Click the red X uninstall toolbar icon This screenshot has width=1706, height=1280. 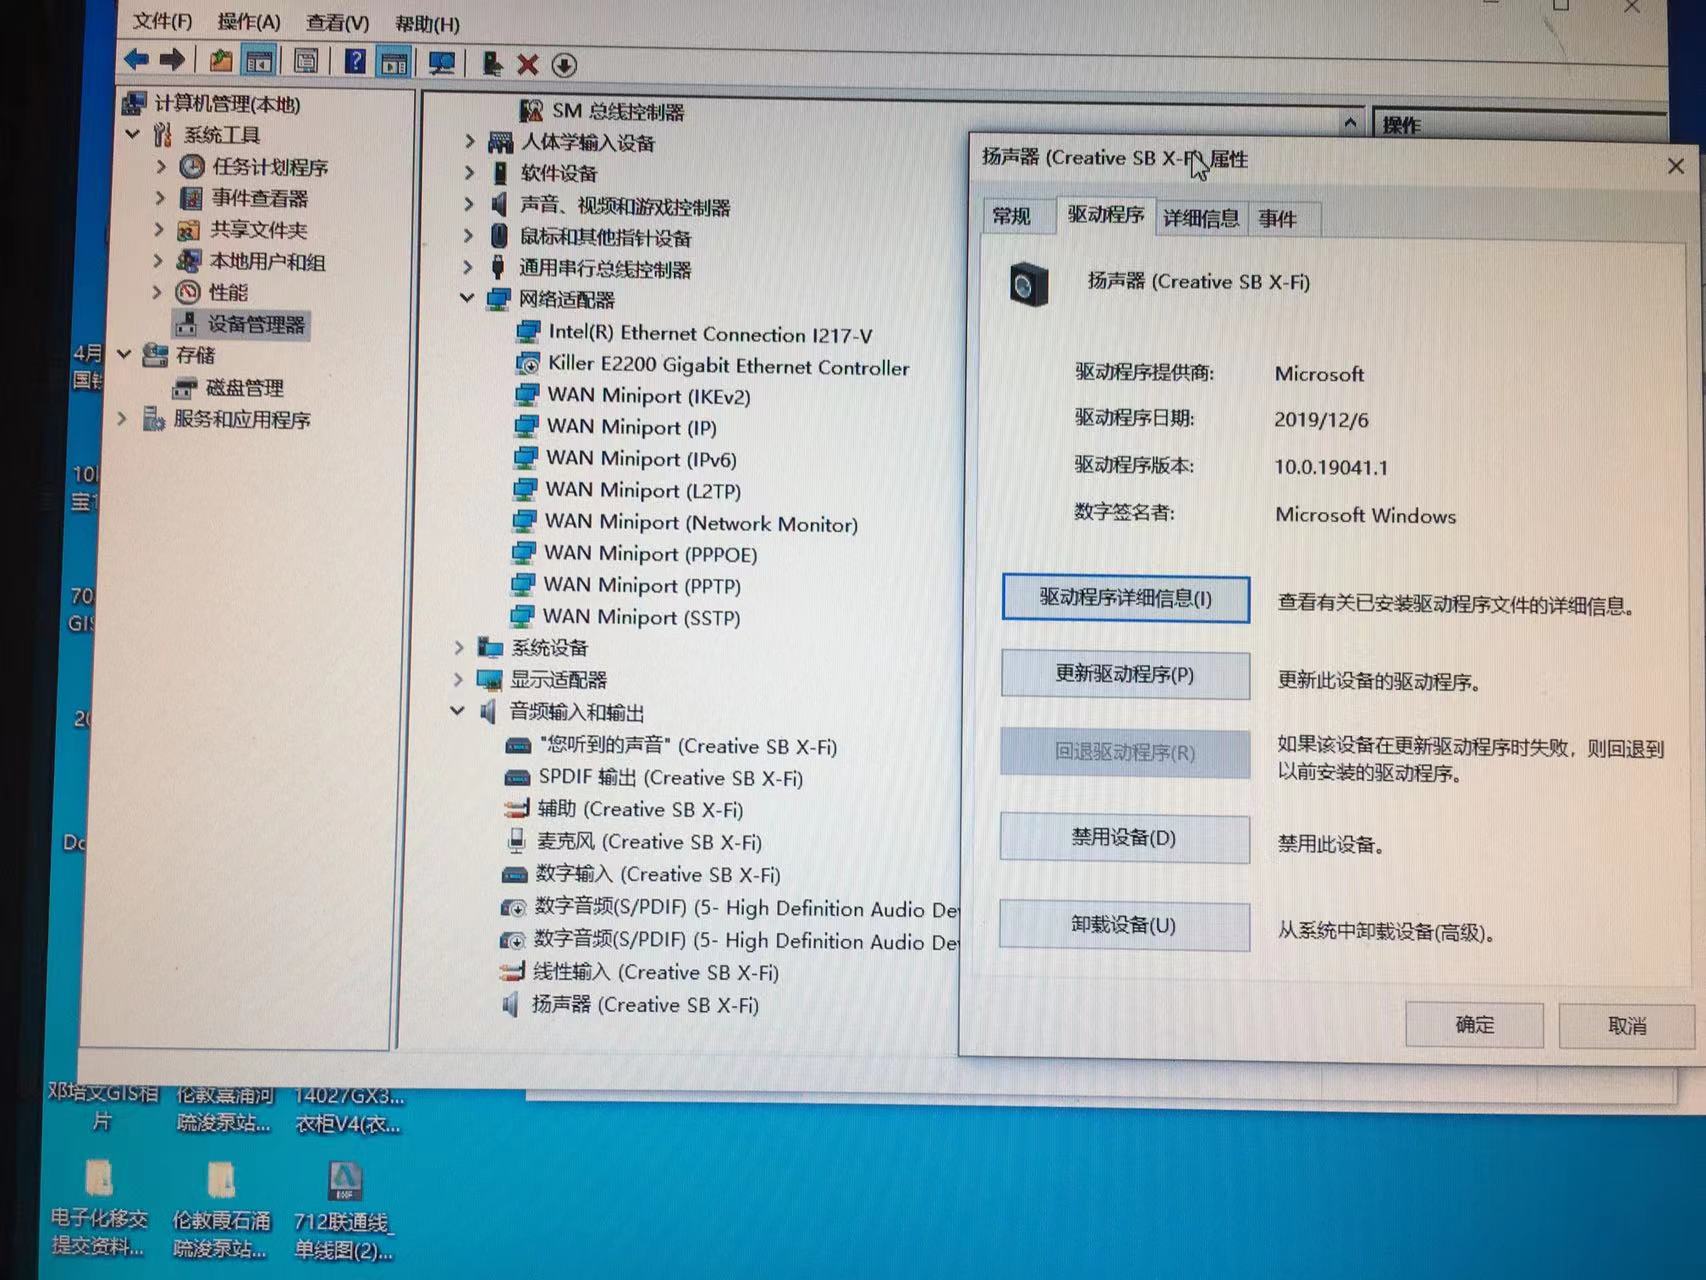[x=528, y=65]
